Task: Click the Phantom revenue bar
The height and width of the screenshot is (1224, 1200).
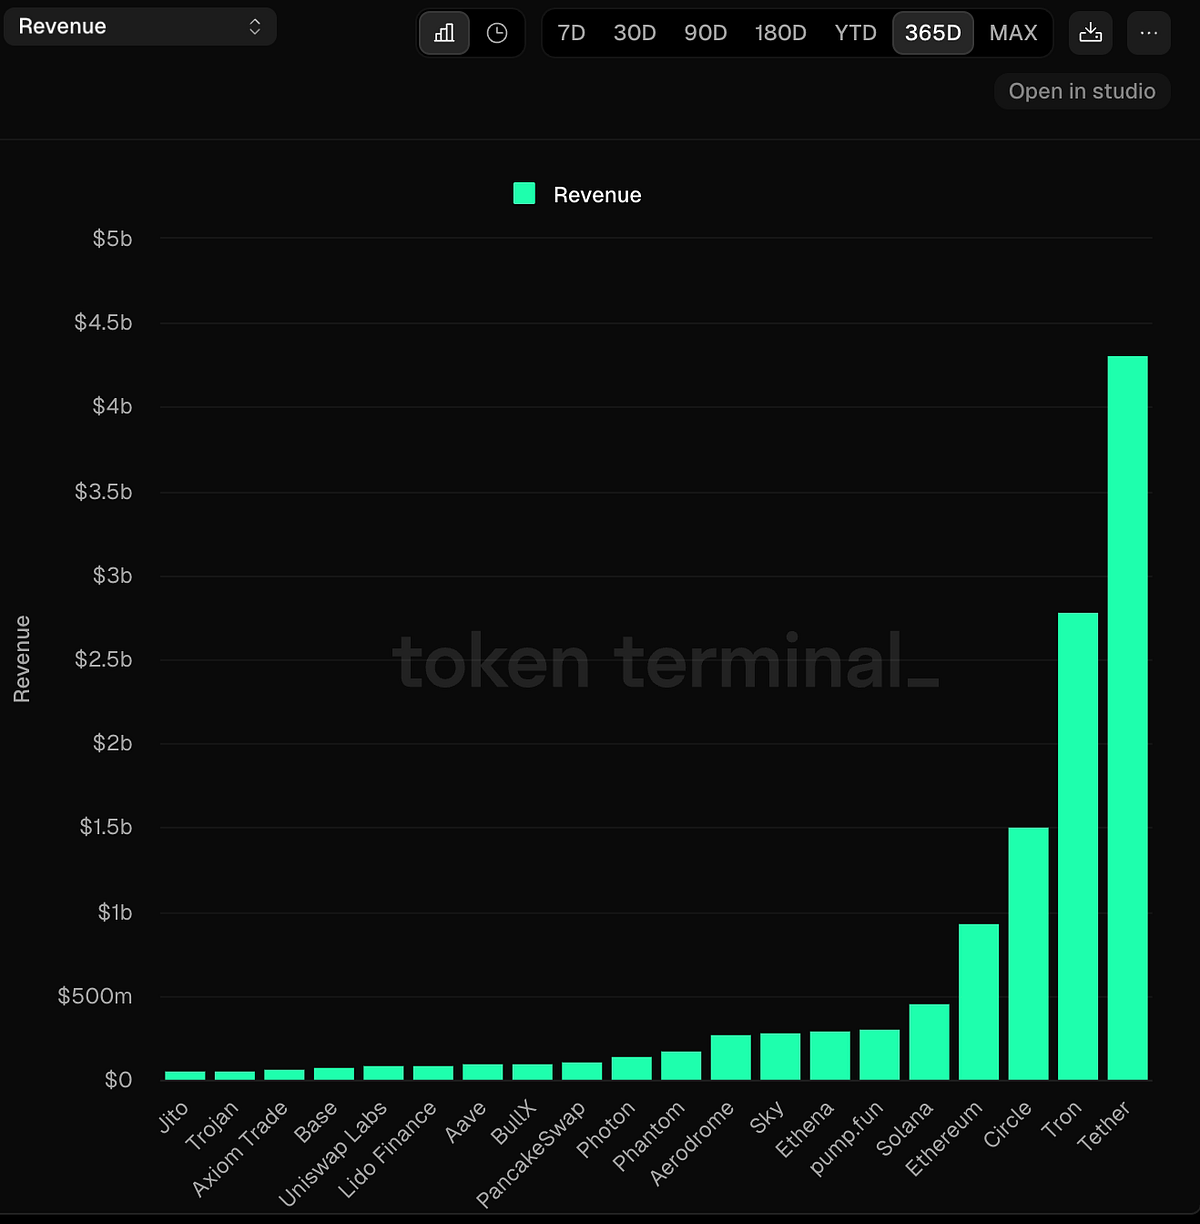Action: click(x=681, y=1066)
